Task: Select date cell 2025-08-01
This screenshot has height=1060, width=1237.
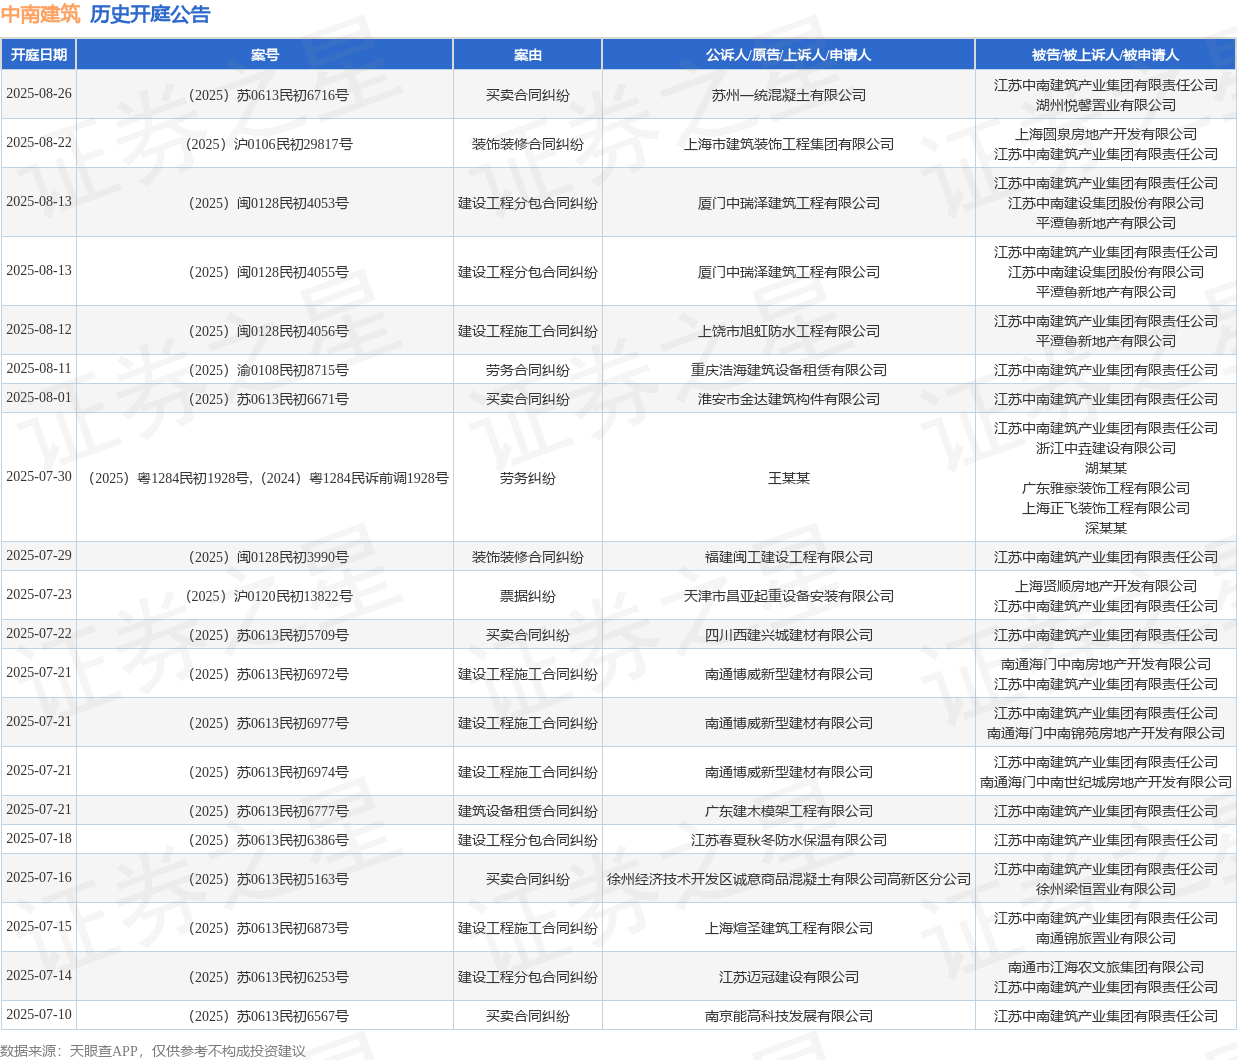Action: point(39,398)
